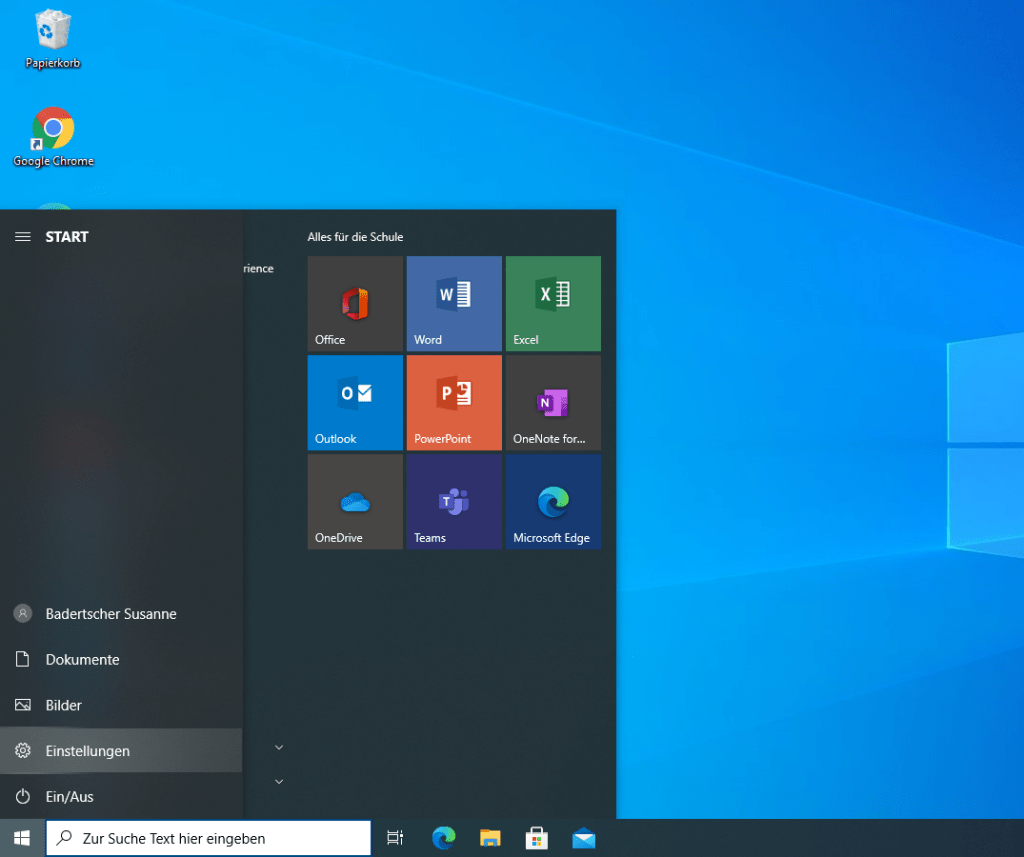Launch PowerPoint from the Start tiles

[454, 402]
